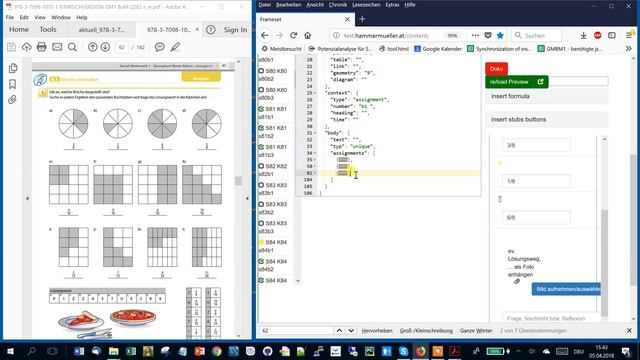Toggle the S81 K81 s81b1 checked status
This screenshot has height=360, width=640.
pyautogui.click(x=261, y=109)
